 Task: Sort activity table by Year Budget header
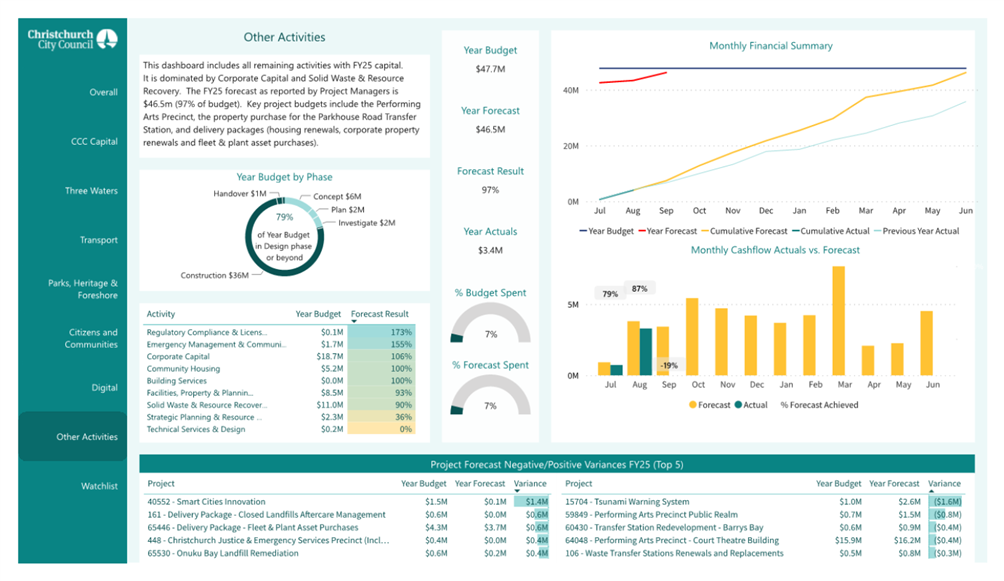click(318, 314)
